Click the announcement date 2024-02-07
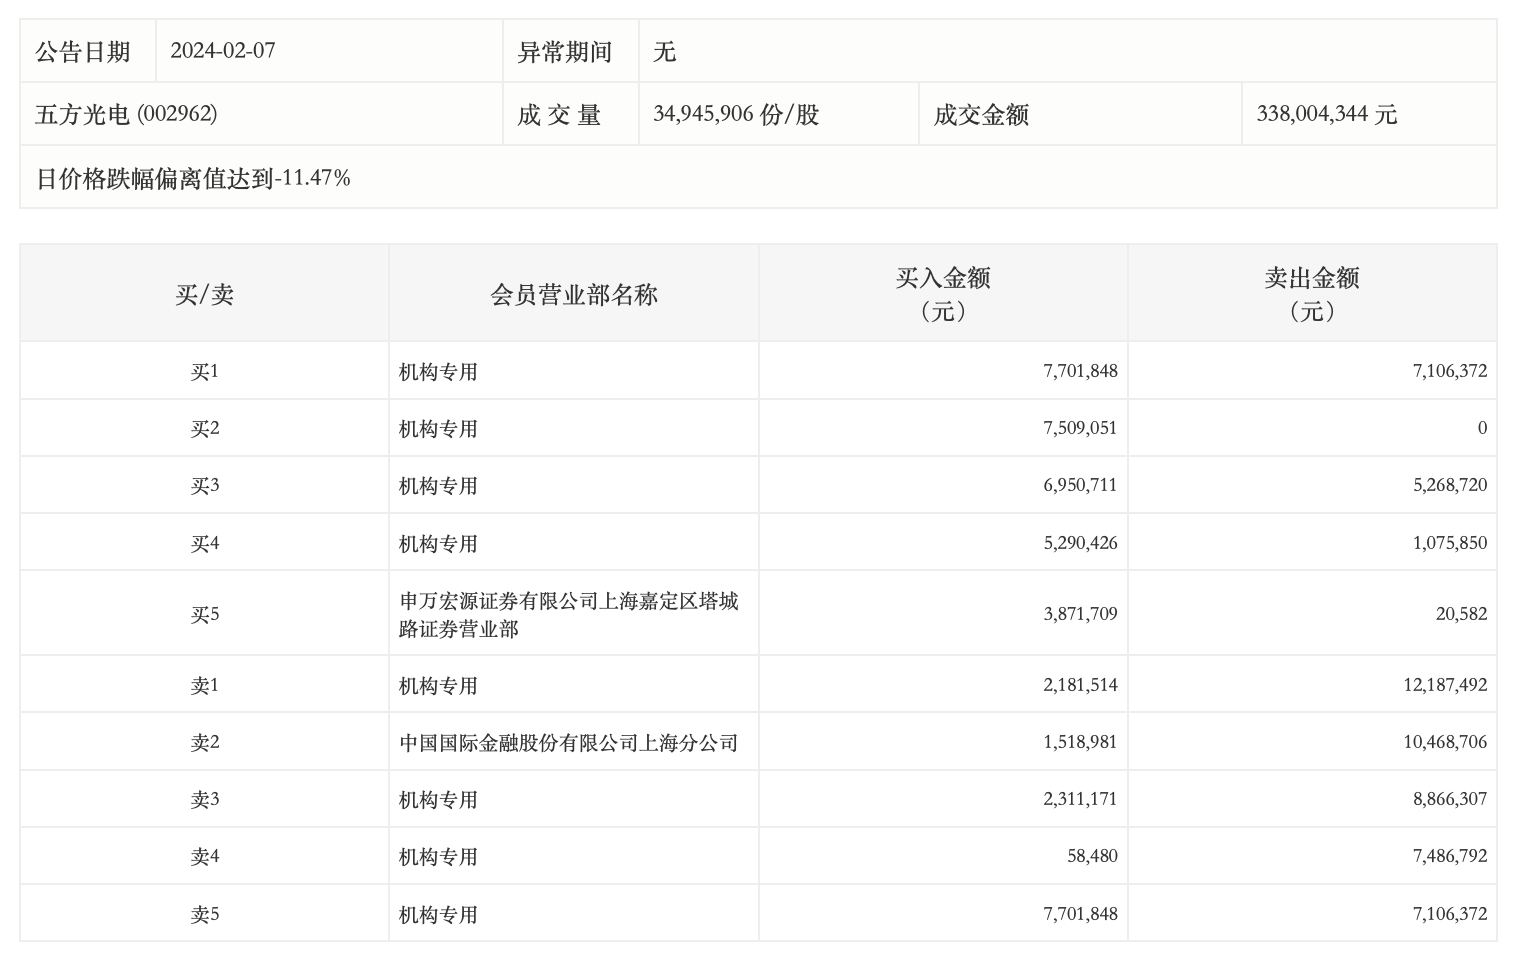The height and width of the screenshot is (966, 1514). (x=222, y=51)
